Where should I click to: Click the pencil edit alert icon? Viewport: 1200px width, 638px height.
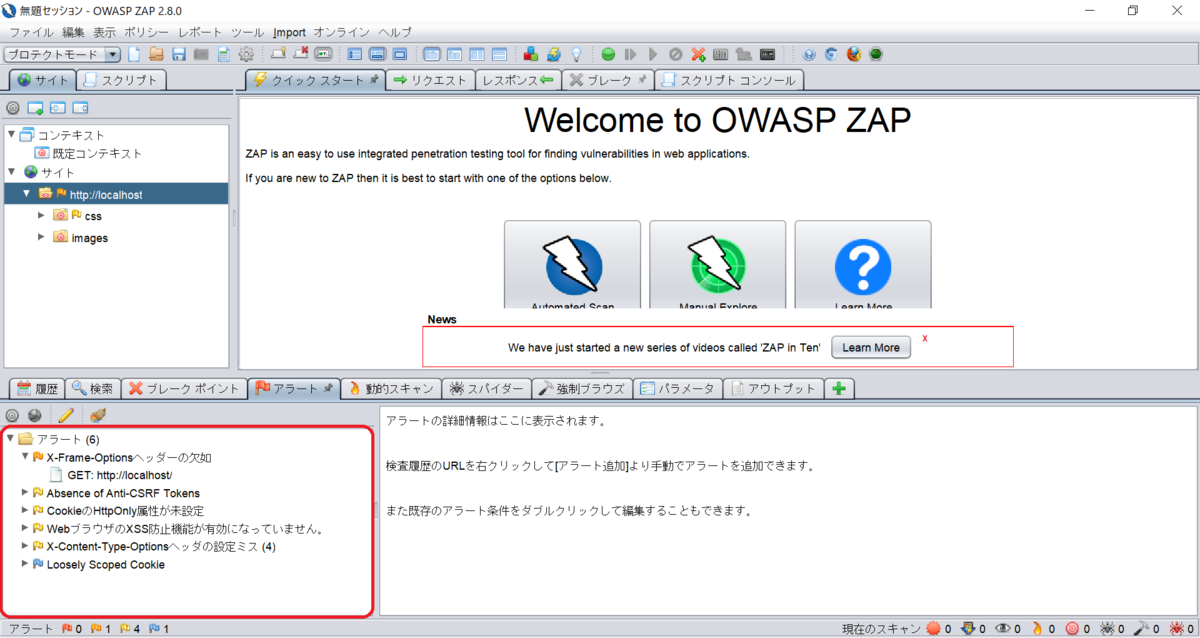click(66, 414)
